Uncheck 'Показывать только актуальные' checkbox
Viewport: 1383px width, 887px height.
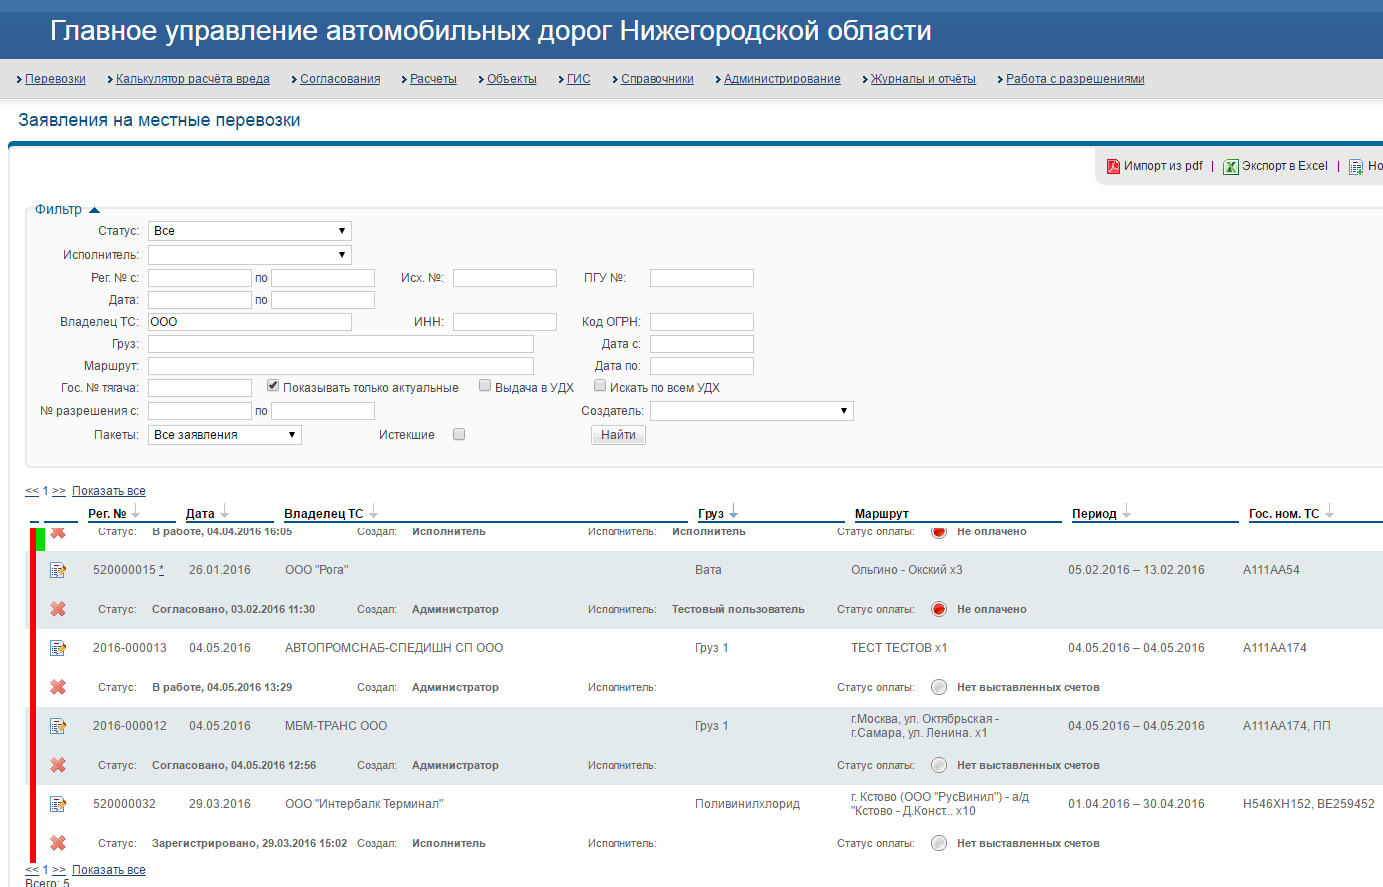(273, 386)
